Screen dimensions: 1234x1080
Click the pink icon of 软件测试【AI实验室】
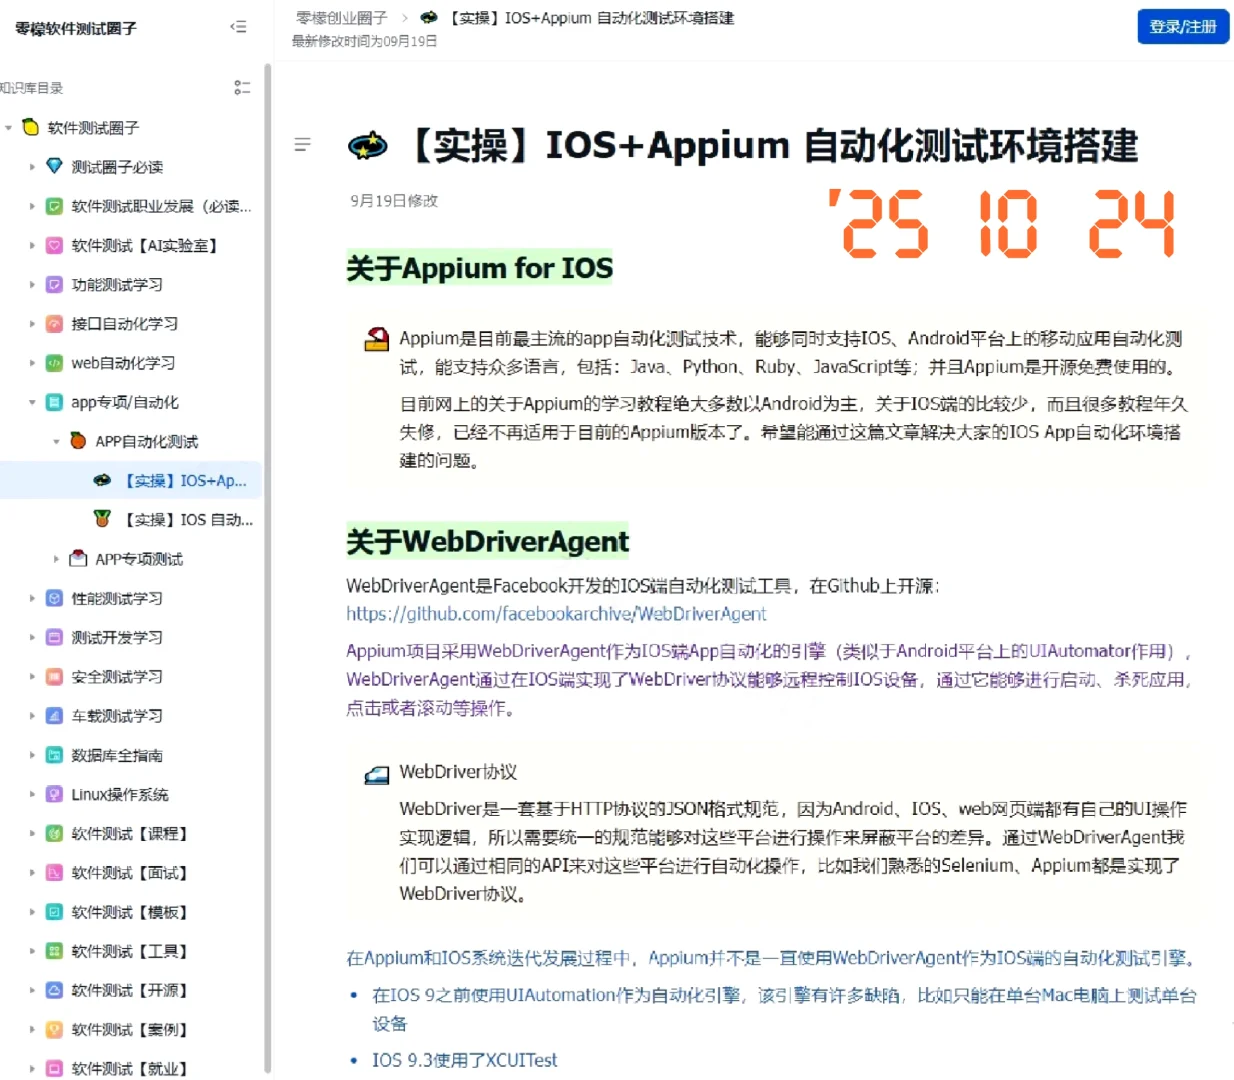(55, 245)
